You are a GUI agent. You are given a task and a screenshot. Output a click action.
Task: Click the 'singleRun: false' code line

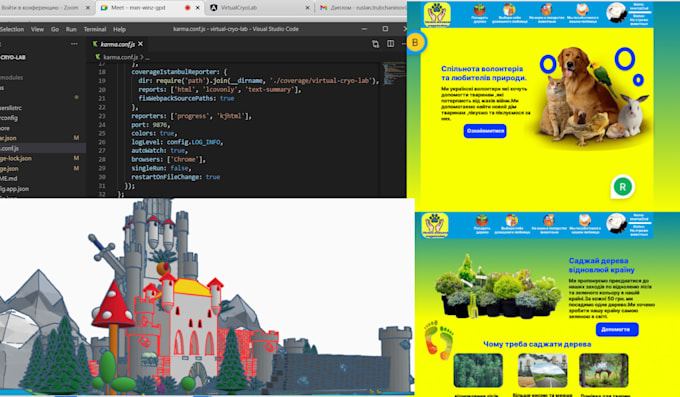tap(161, 168)
